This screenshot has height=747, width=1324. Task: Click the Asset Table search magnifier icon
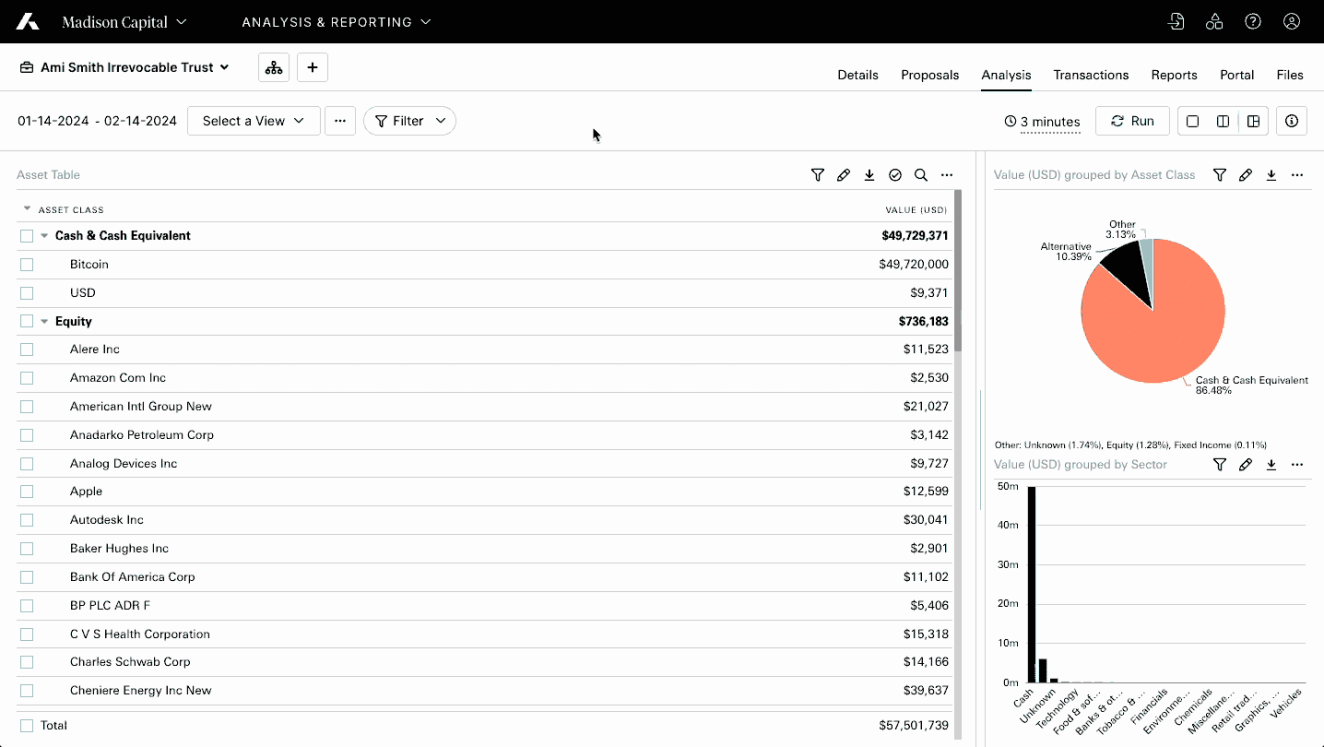pyautogui.click(x=921, y=175)
